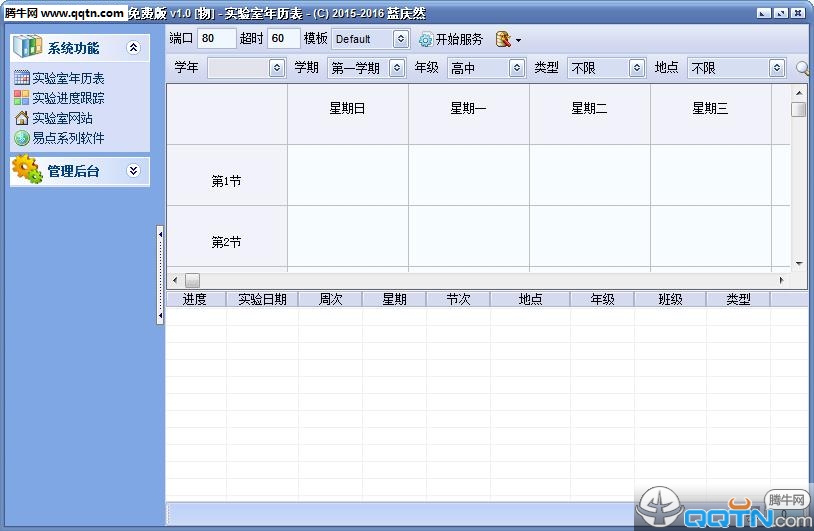Click the calendar icon beside 实验室年历表
Screen dimensions: 814x531
click(x=22, y=78)
